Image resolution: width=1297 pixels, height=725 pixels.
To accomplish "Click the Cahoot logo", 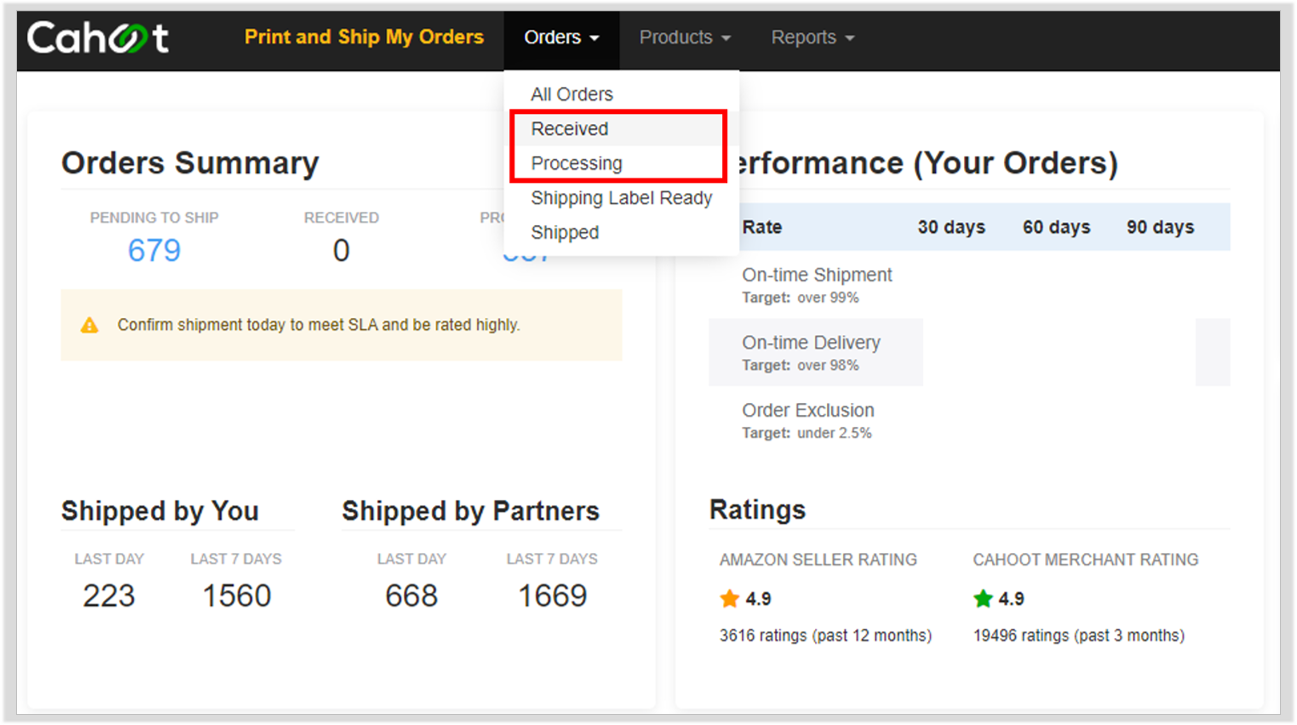I will point(97,38).
